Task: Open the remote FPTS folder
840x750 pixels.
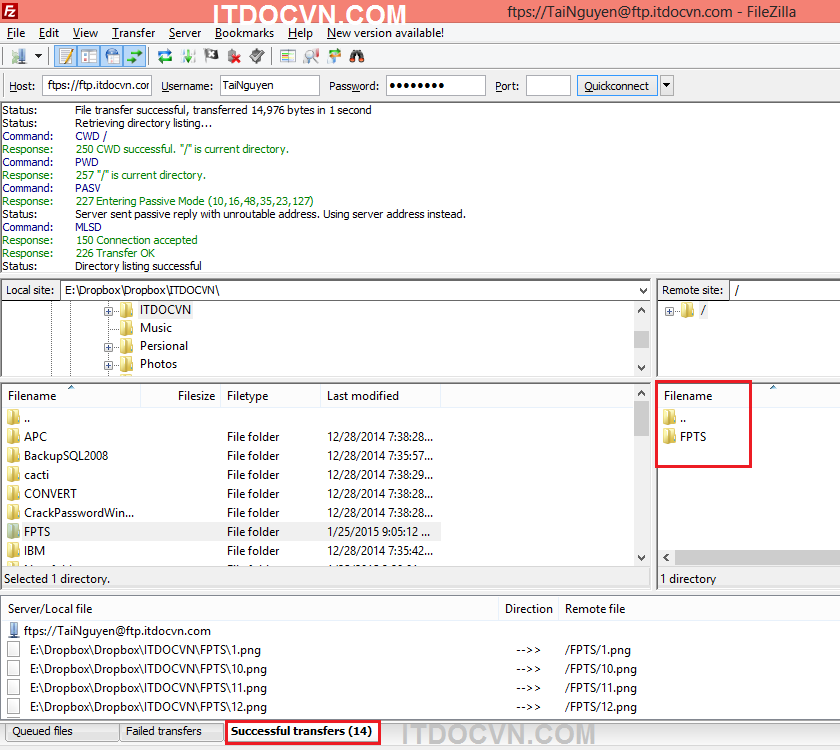Action: 692,436
